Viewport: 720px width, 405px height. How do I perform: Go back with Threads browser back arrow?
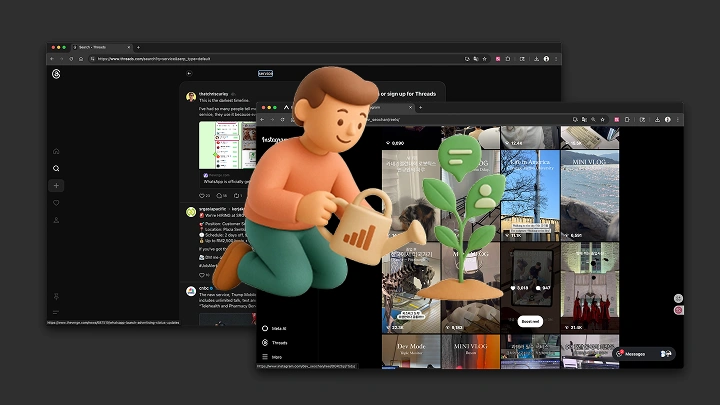tap(51, 59)
